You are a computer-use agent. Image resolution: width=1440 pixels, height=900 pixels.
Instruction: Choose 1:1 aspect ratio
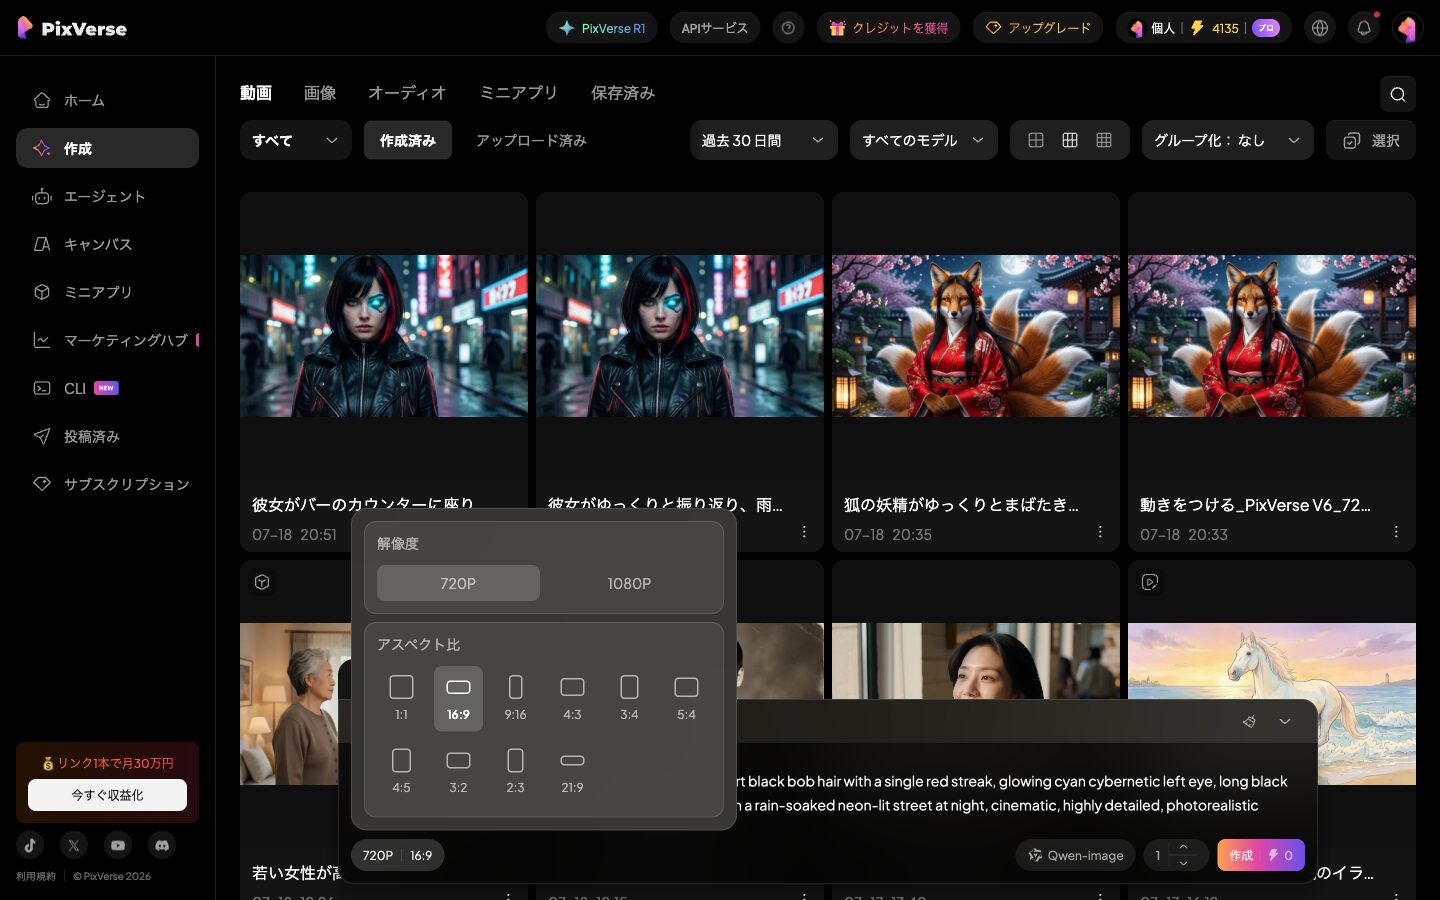pos(401,698)
